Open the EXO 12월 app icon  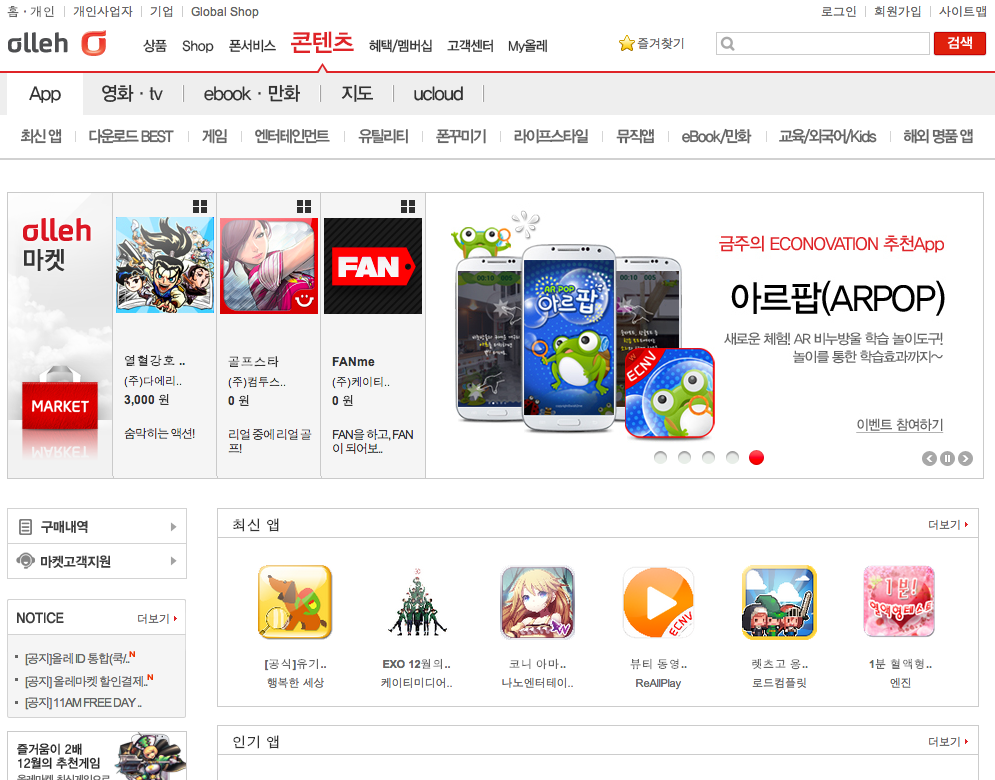[x=417, y=602]
